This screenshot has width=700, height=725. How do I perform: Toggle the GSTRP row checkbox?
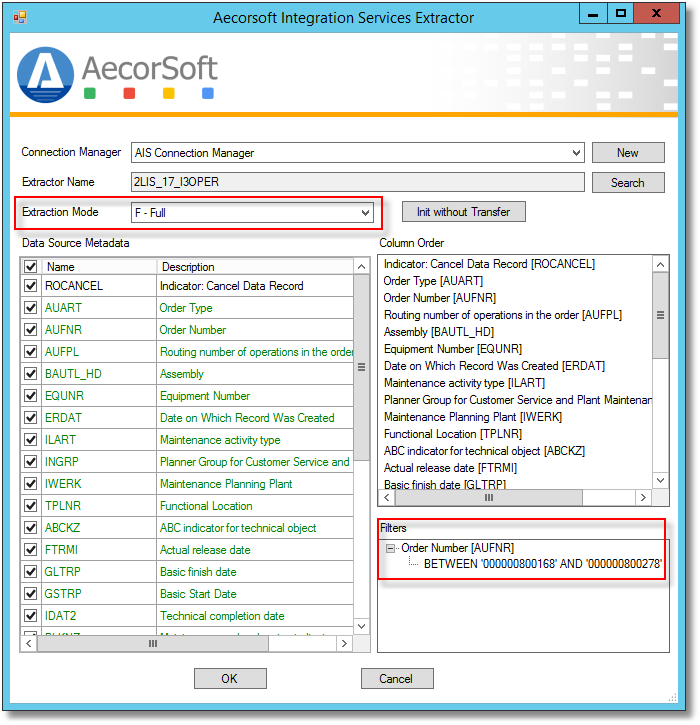pyautogui.click(x=31, y=594)
